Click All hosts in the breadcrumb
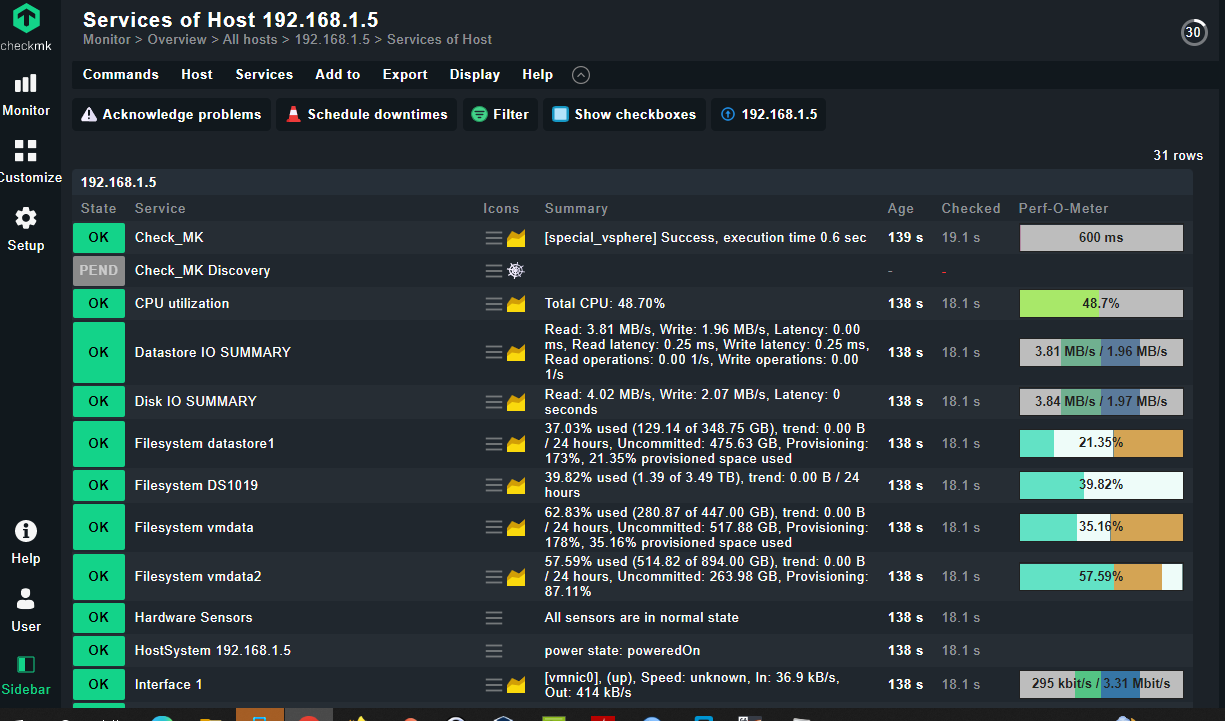The width and height of the screenshot is (1225, 721). click(x=250, y=40)
